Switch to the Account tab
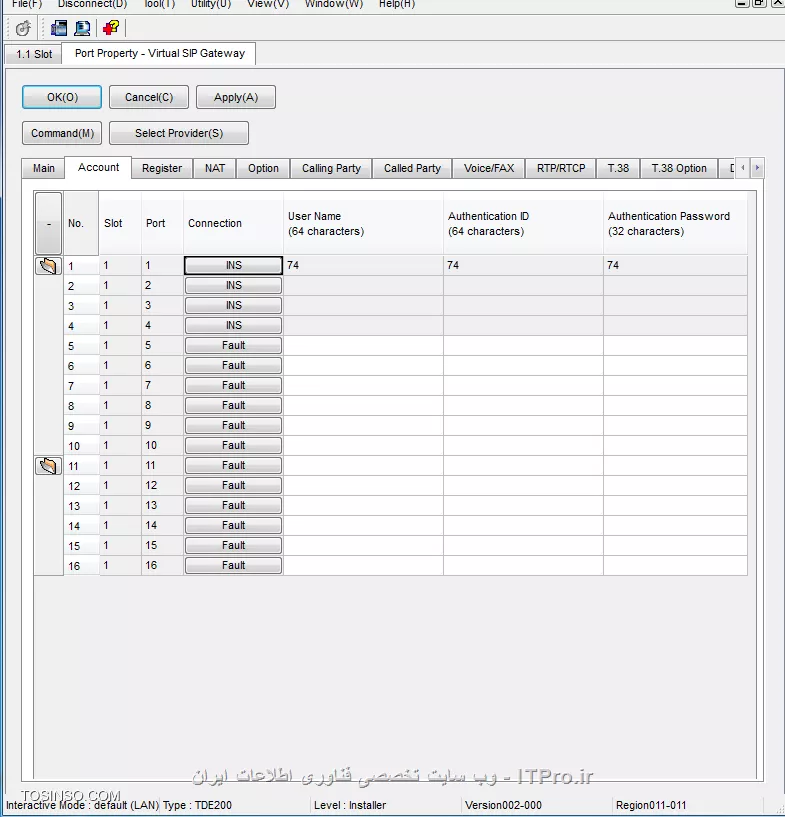This screenshot has width=785, height=817. [98, 167]
